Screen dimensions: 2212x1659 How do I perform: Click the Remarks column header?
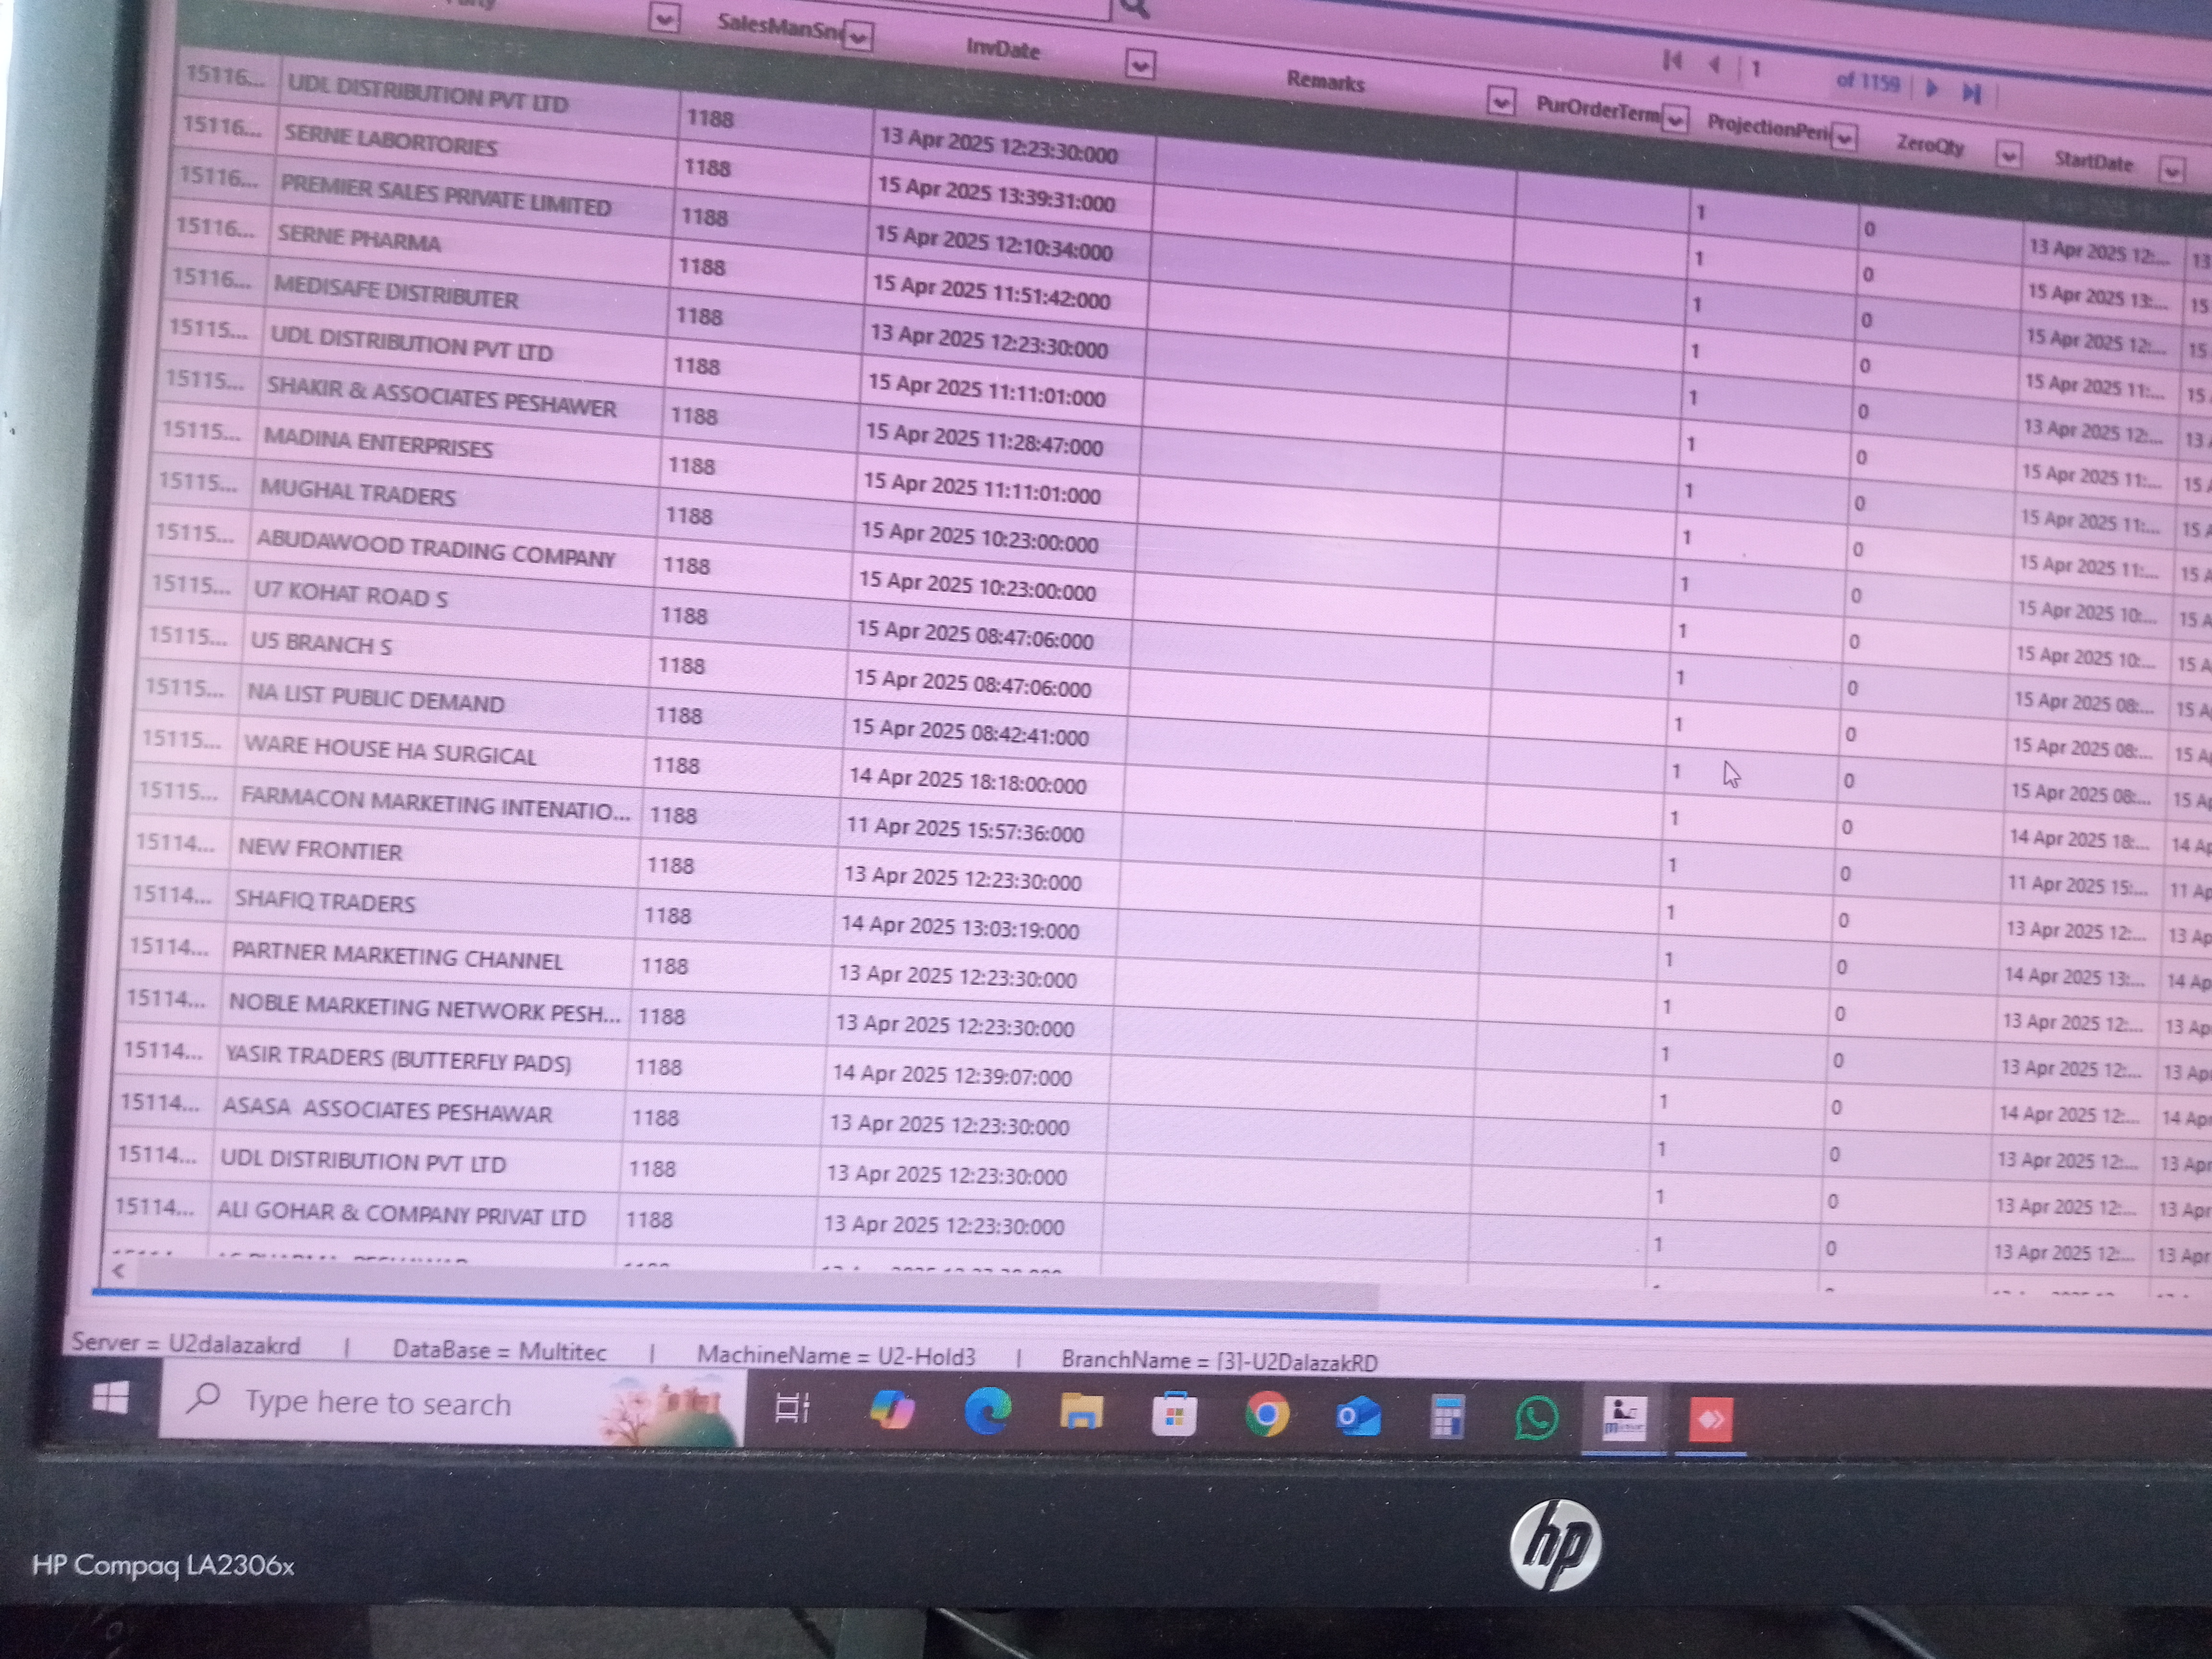coord(1325,82)
